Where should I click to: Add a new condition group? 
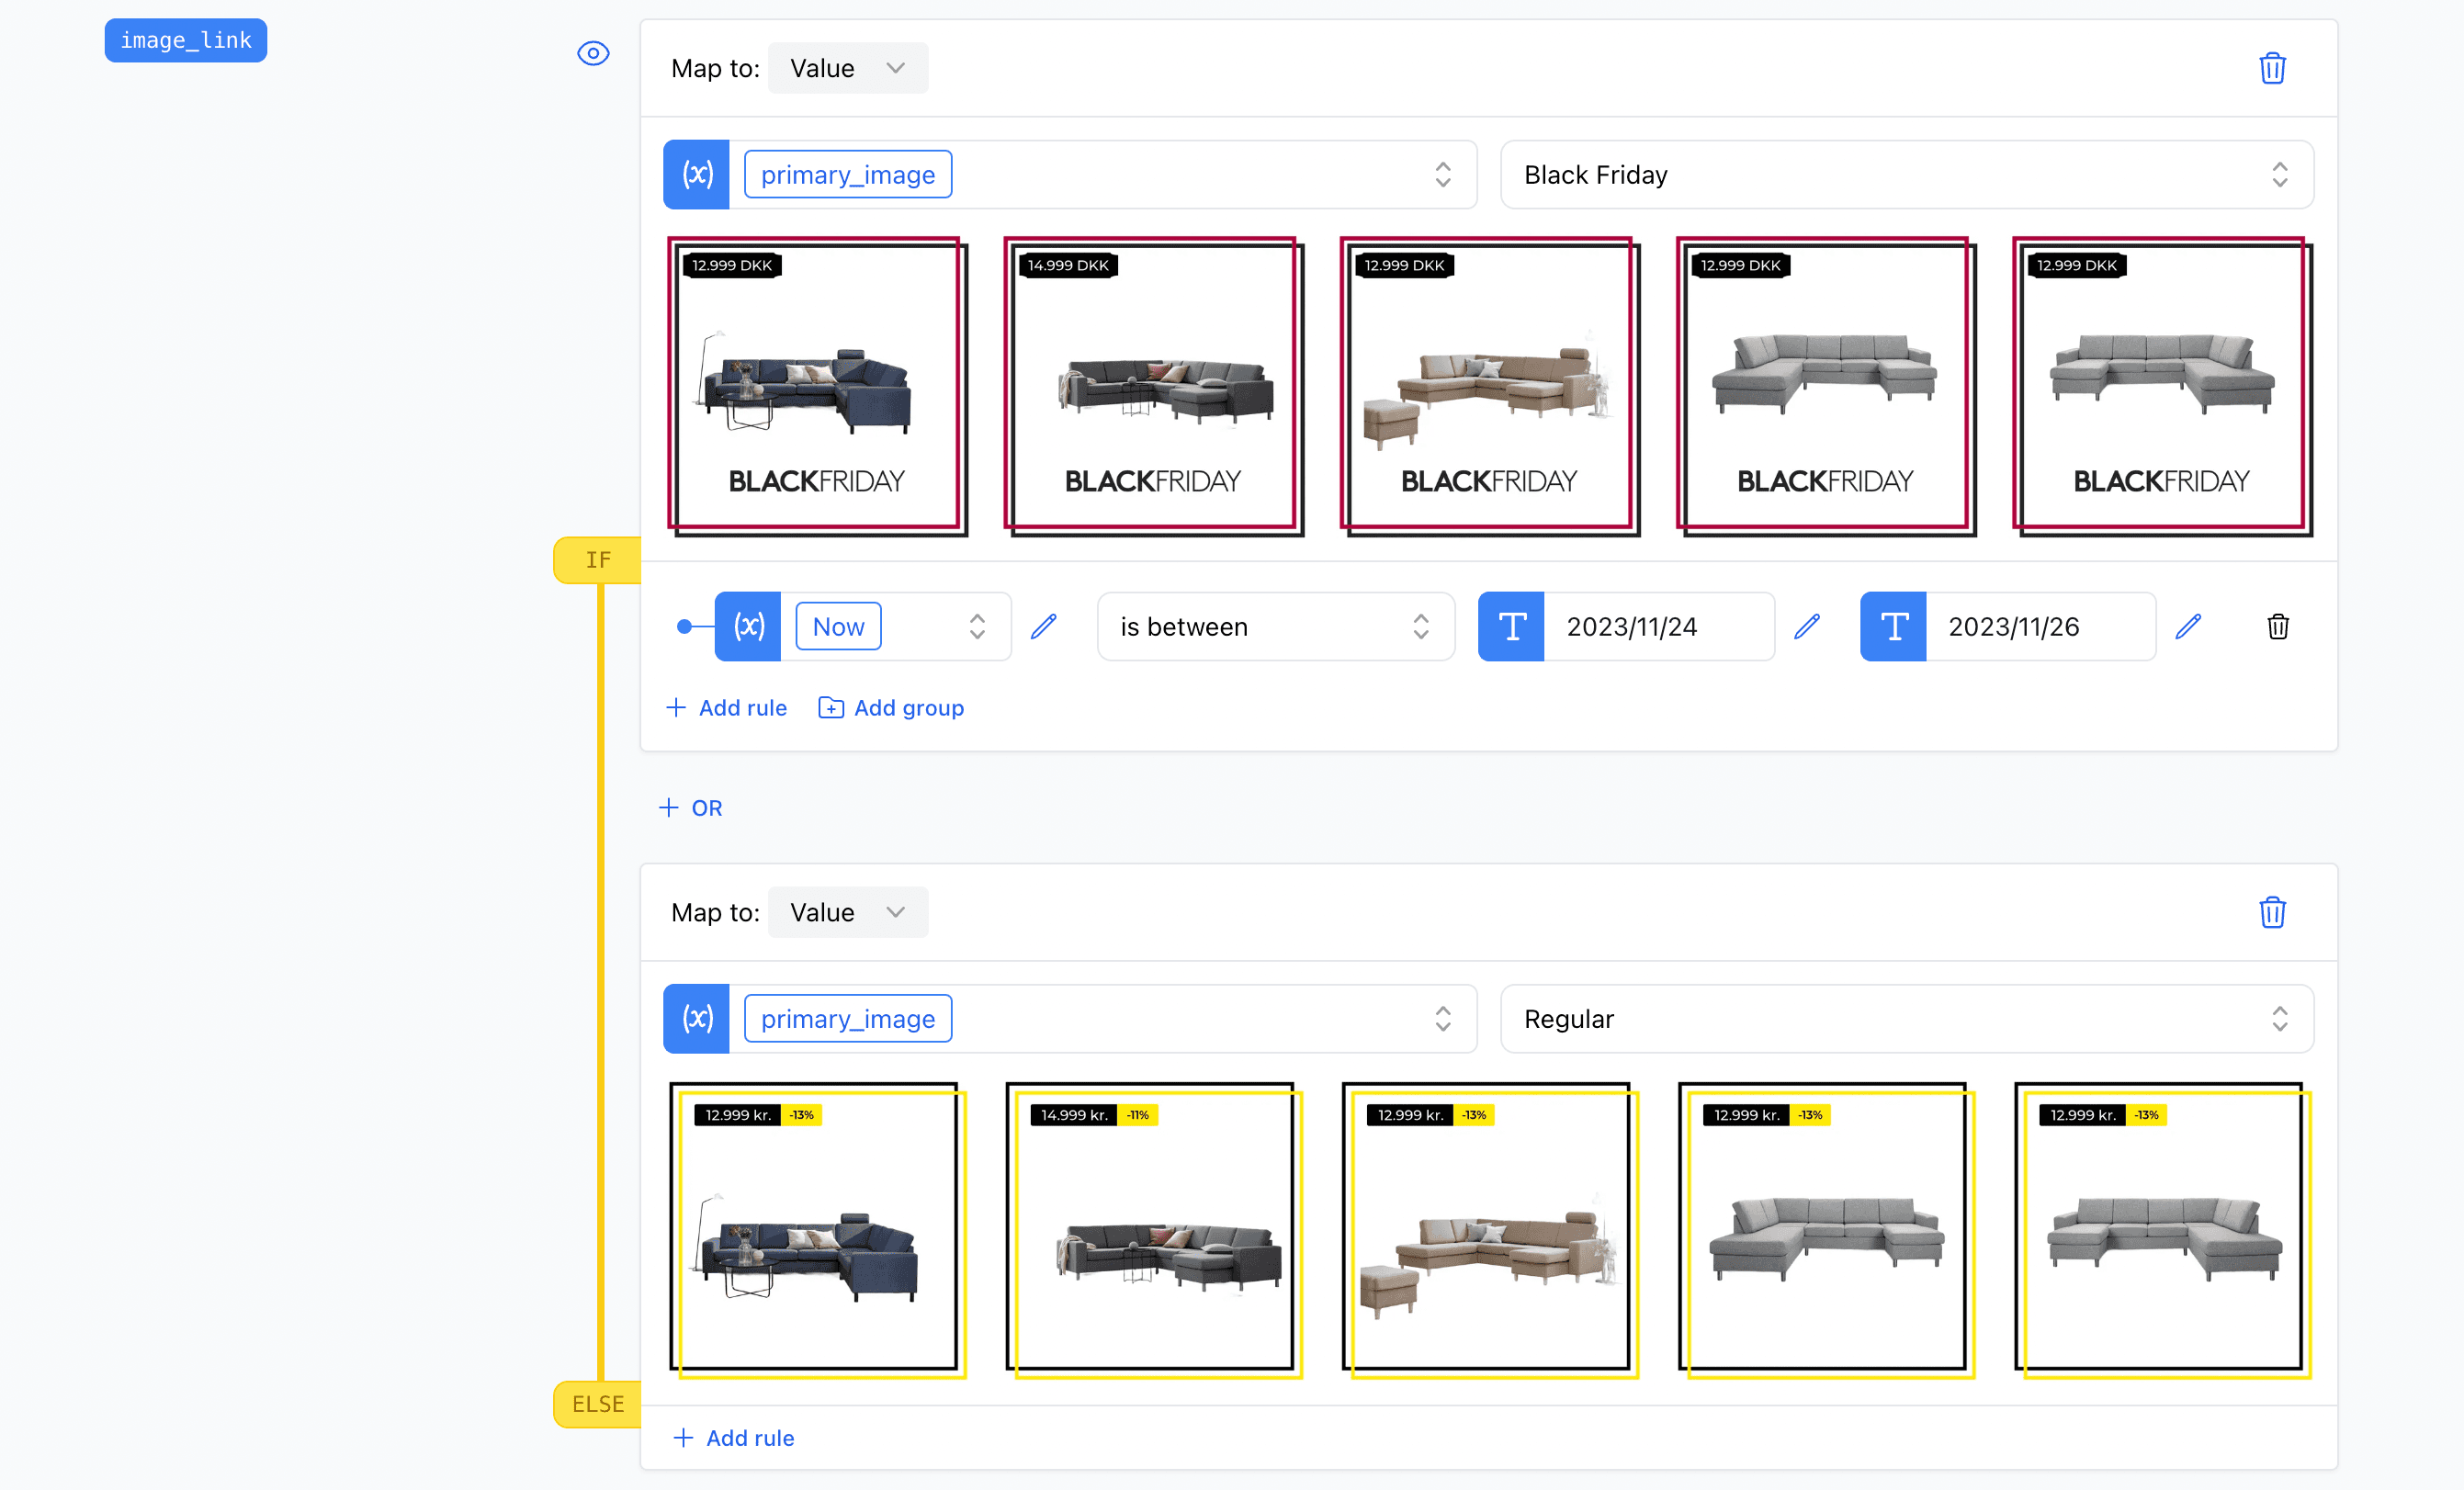tap(891, 708)
